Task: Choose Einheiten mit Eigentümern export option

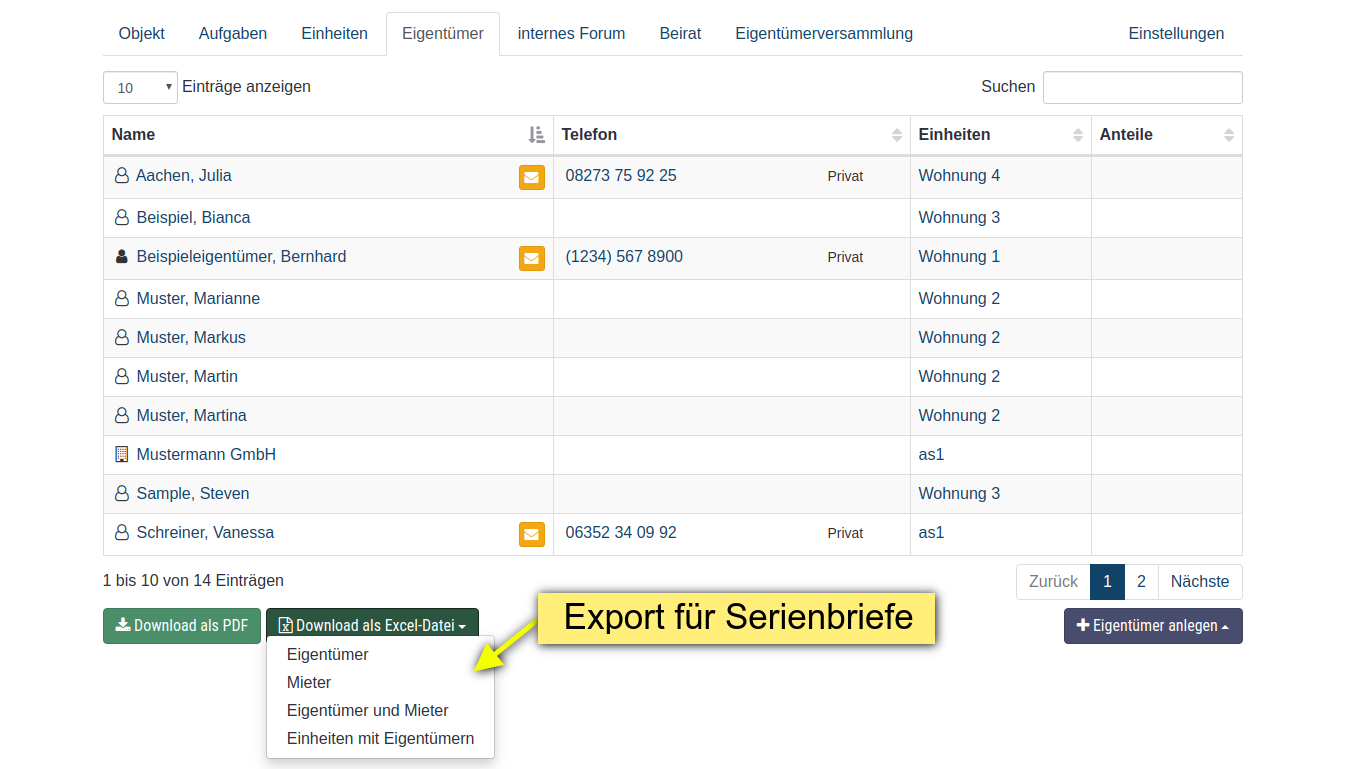Action: 380,738
